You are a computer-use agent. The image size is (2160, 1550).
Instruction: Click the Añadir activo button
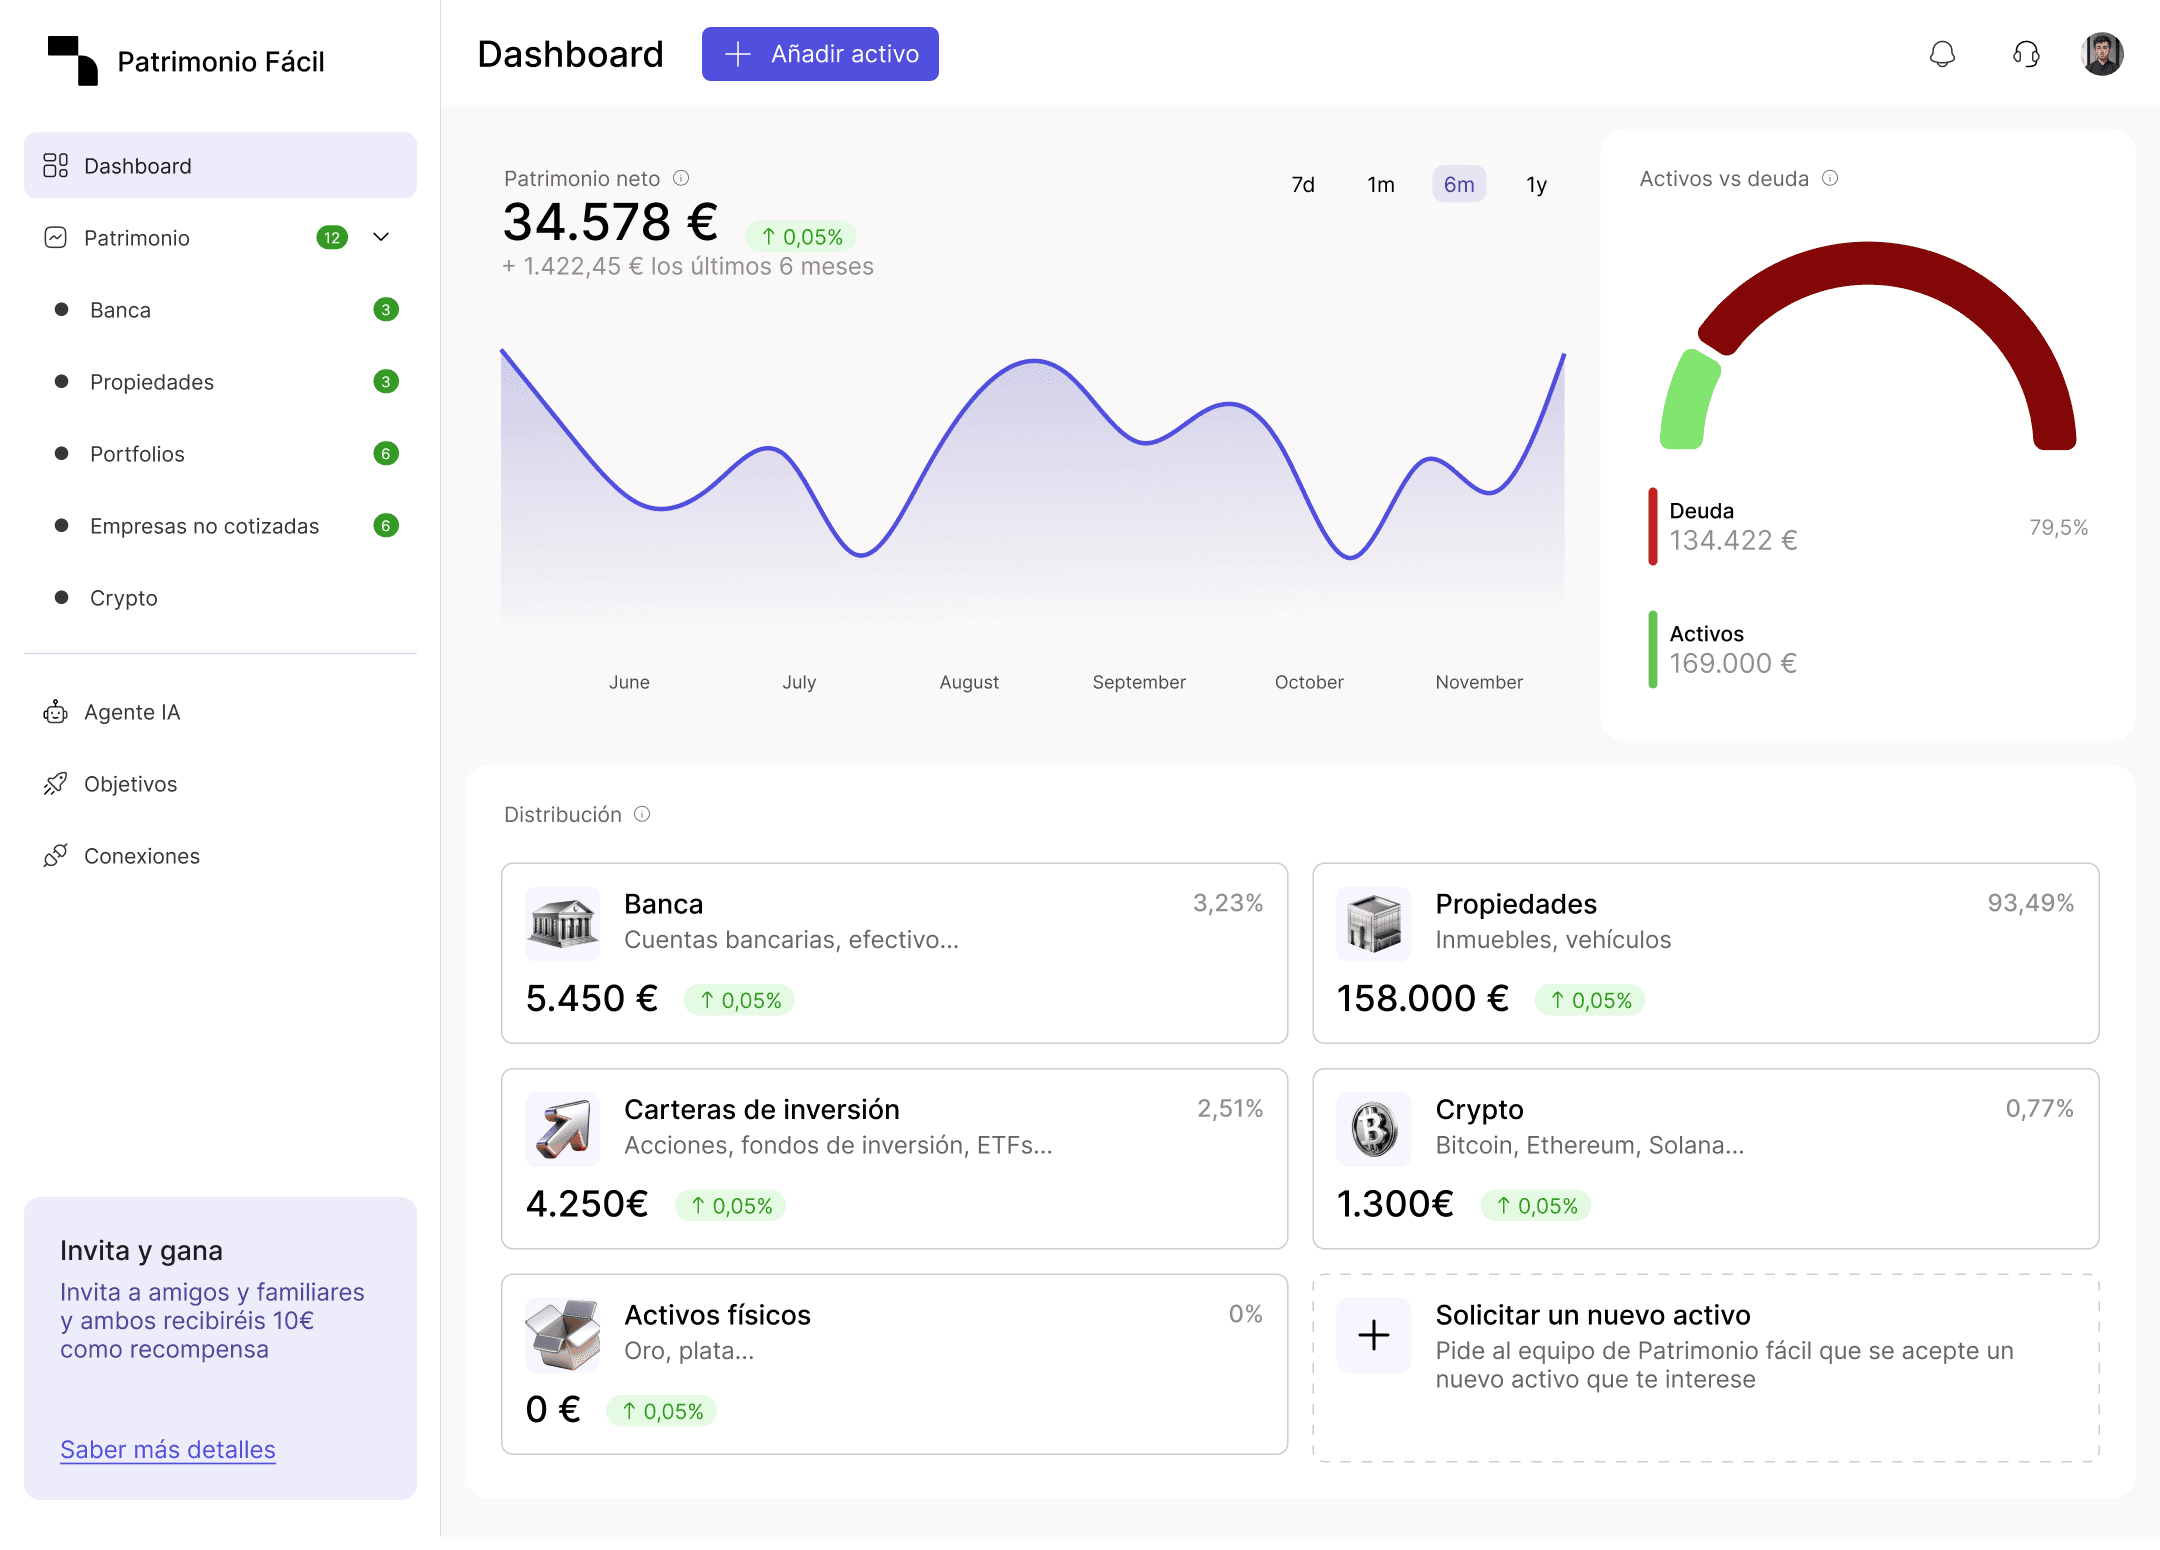(820, 54)
